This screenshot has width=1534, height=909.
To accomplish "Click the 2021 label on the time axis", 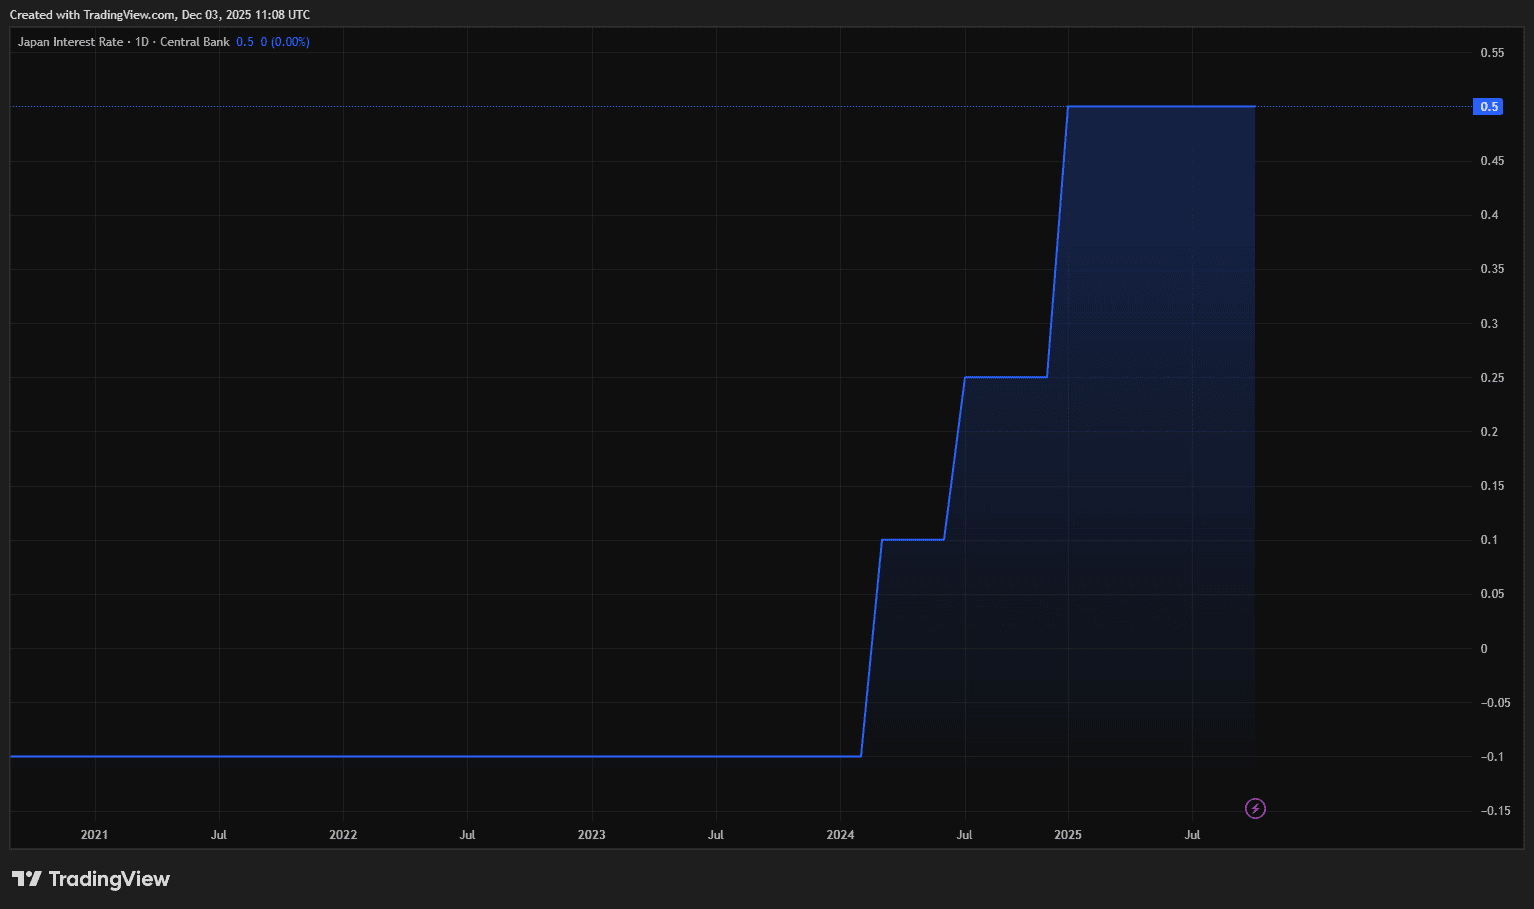I will (94, 835).
